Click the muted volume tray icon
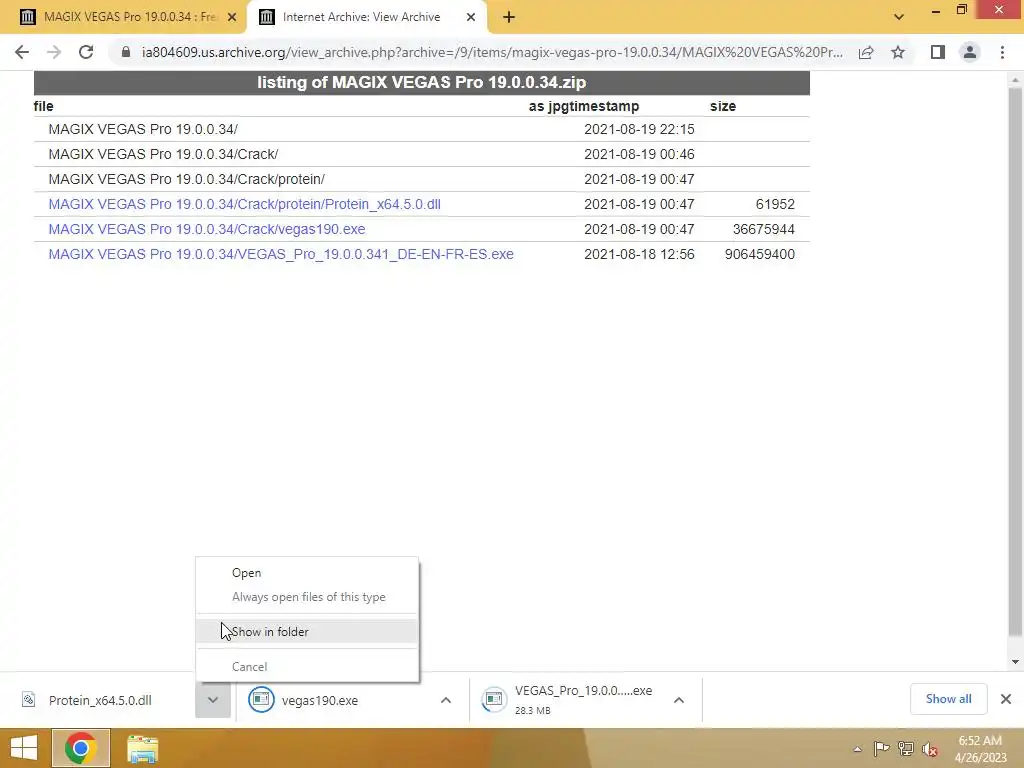Screen dimensions: 1024x768 930,749
